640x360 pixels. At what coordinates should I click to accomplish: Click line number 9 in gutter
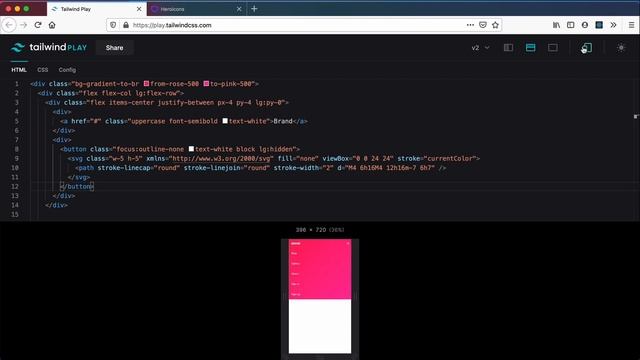click(x=17, y=158)
